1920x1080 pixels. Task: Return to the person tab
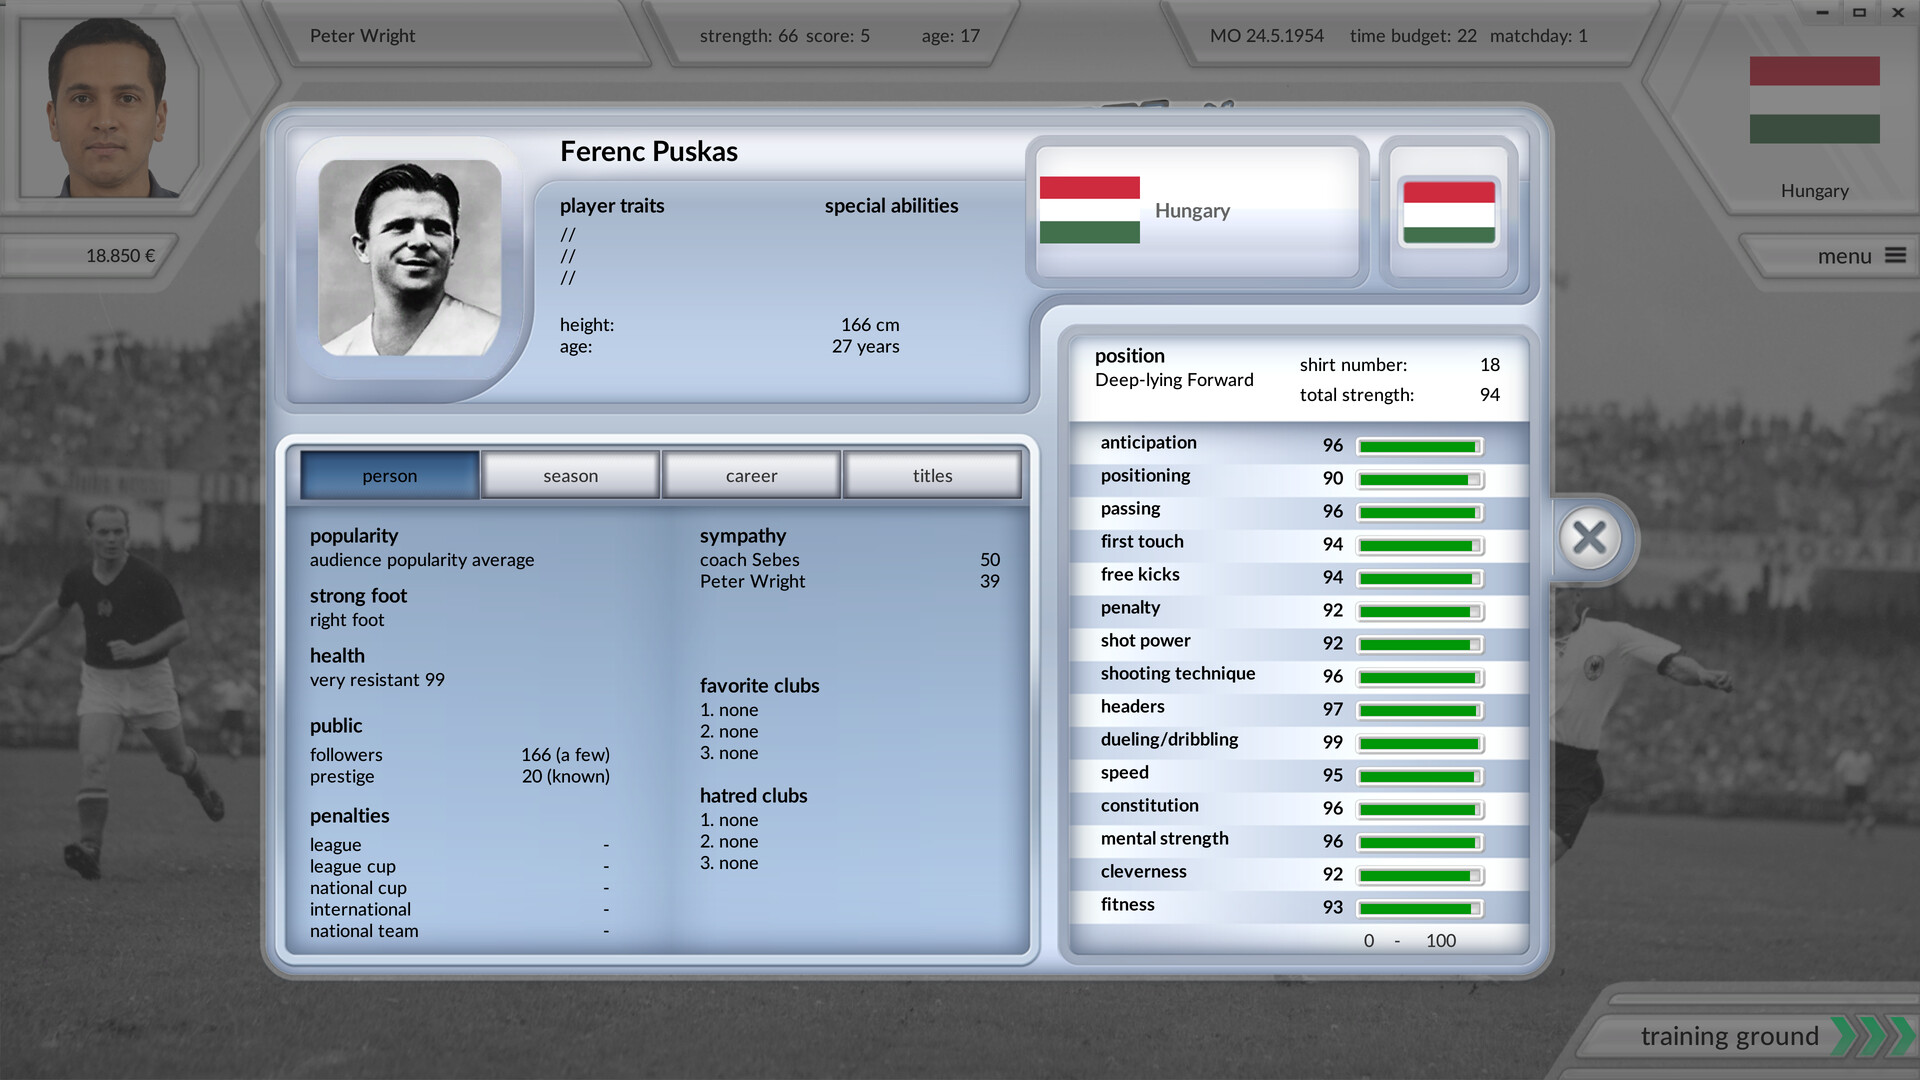pyautogui.click(x=389, y=475)
